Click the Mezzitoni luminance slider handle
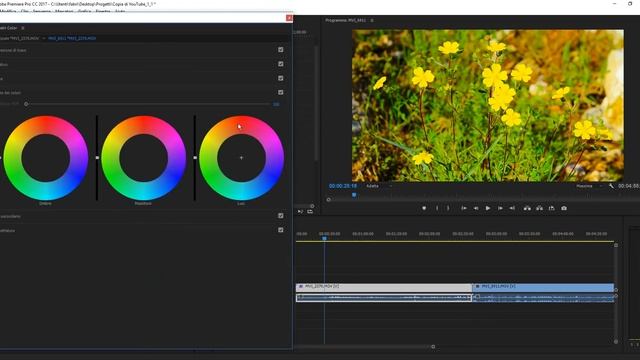This screenshot has width=640, height=360. [x=97, y=158]
